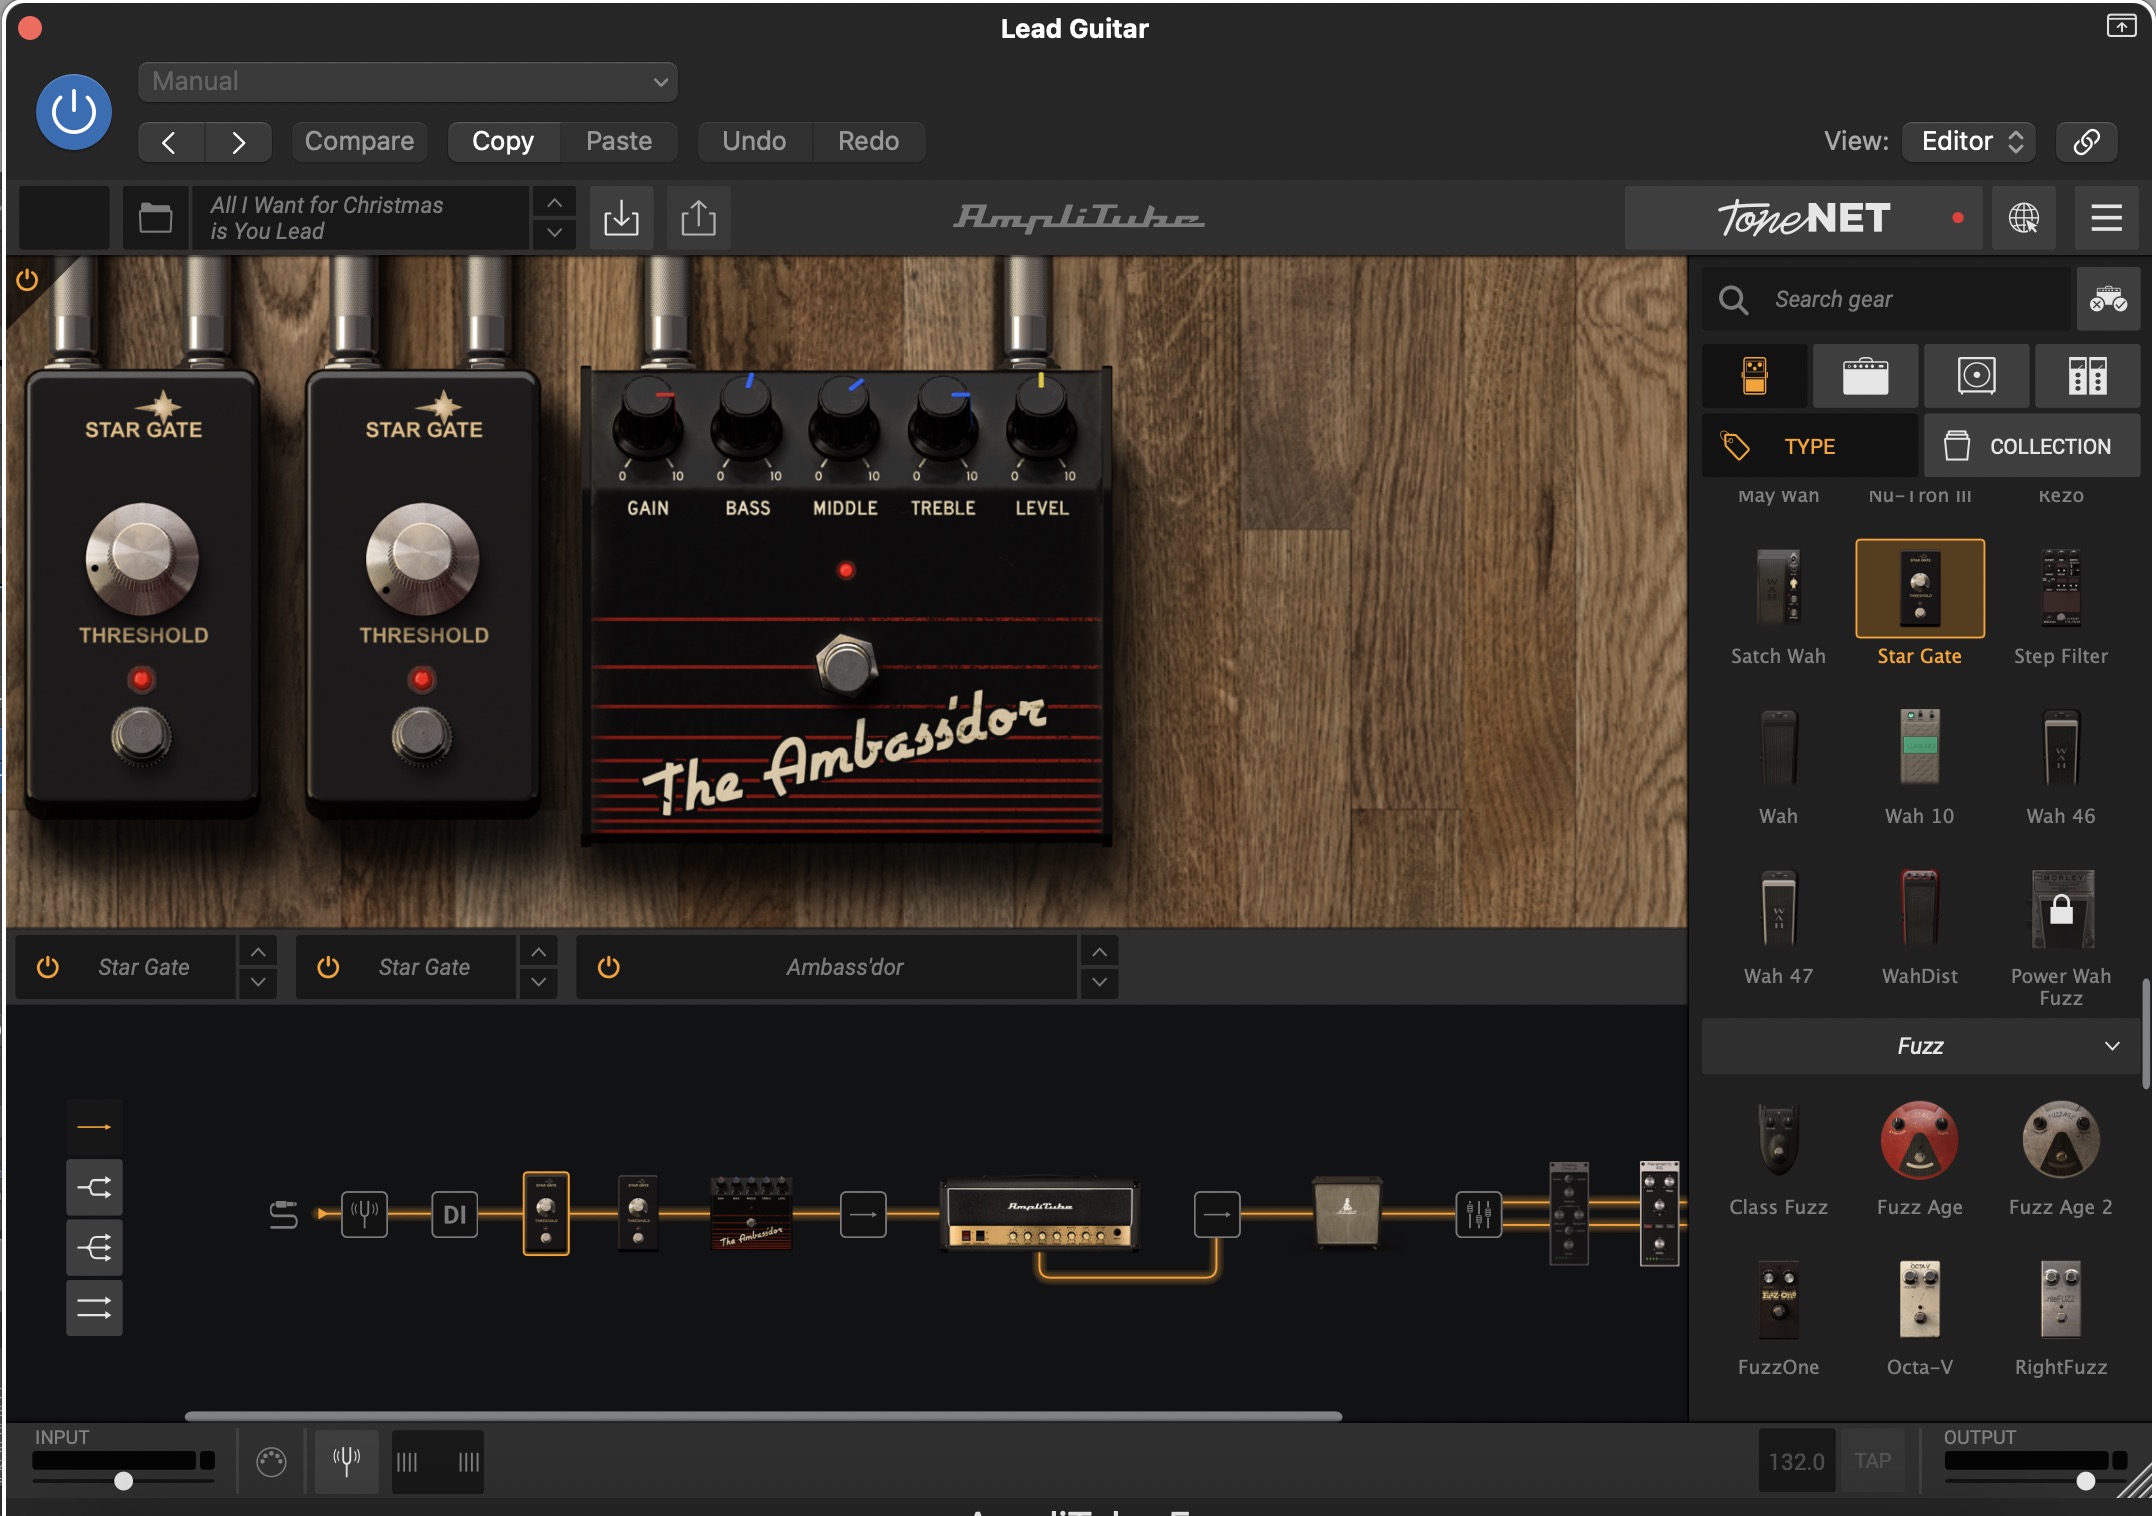Select the amplifiers gear tab
This screenshot has height=1516, width=2156.
[1865, 376]
